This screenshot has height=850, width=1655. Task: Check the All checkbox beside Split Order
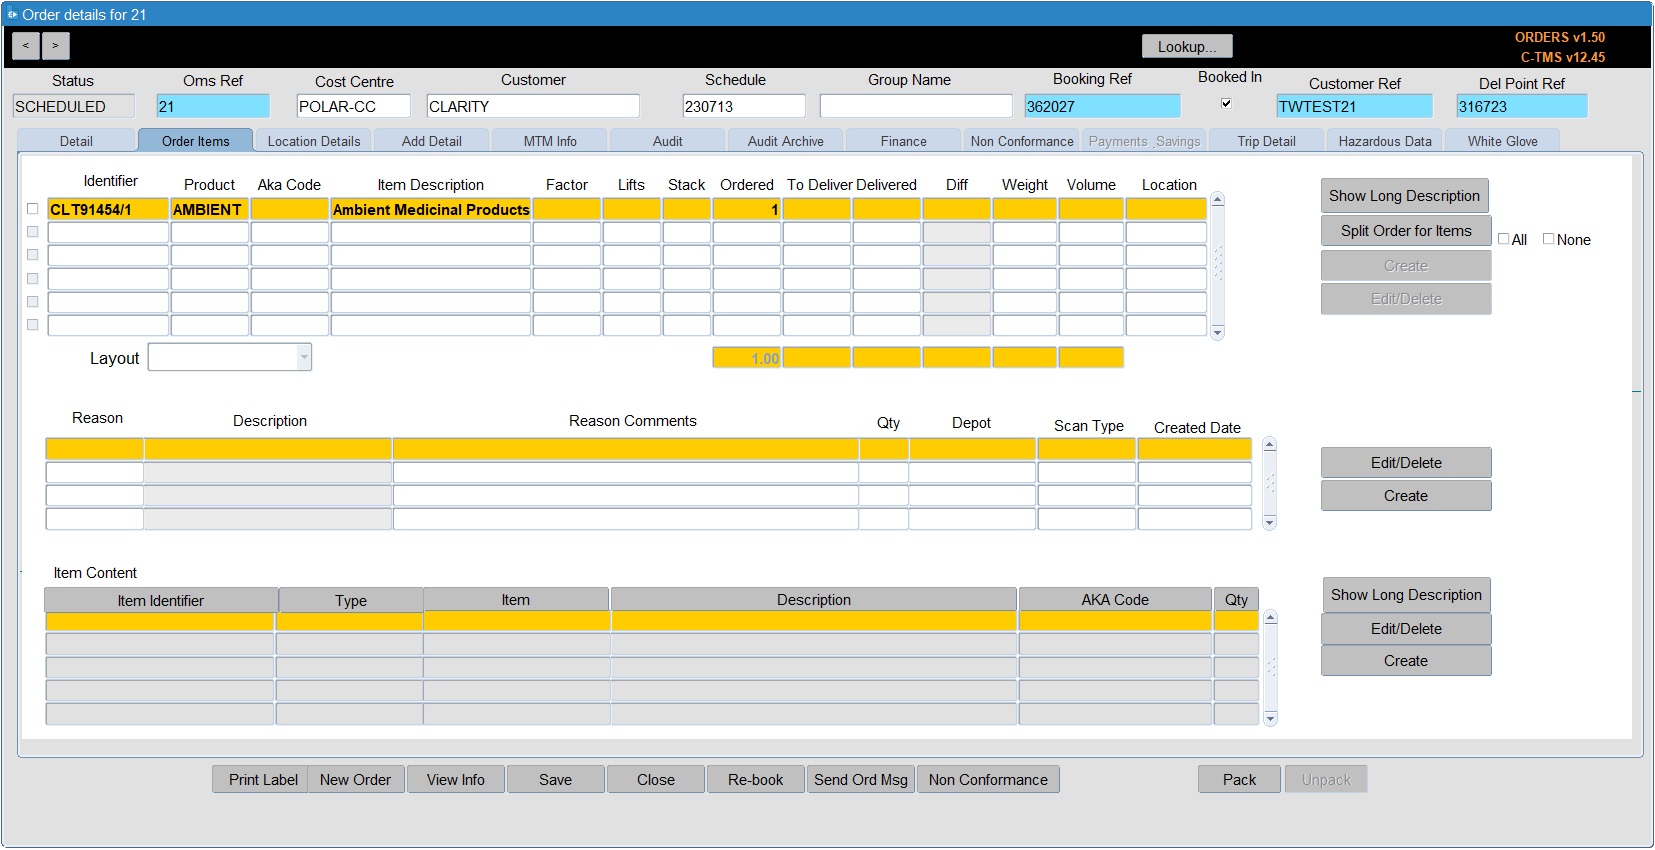coord(1503,239)
